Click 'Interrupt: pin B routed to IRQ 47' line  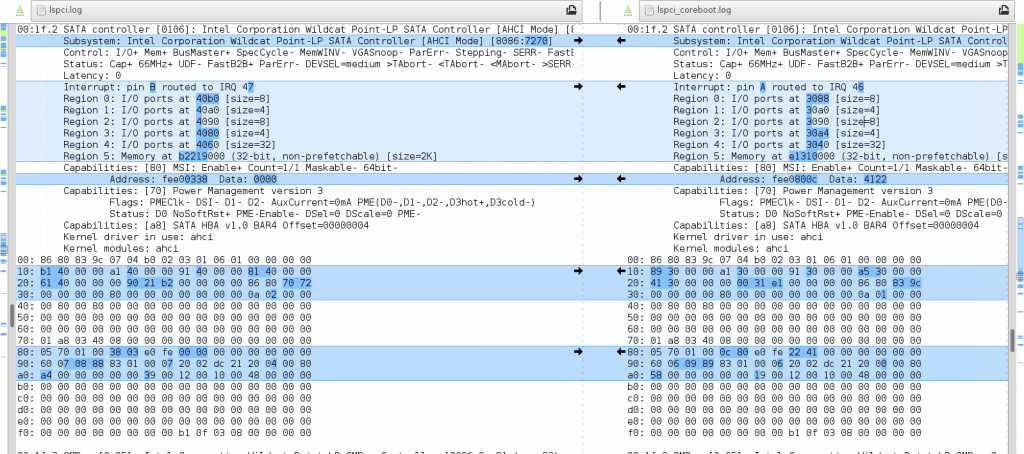(x=159, y=86)
